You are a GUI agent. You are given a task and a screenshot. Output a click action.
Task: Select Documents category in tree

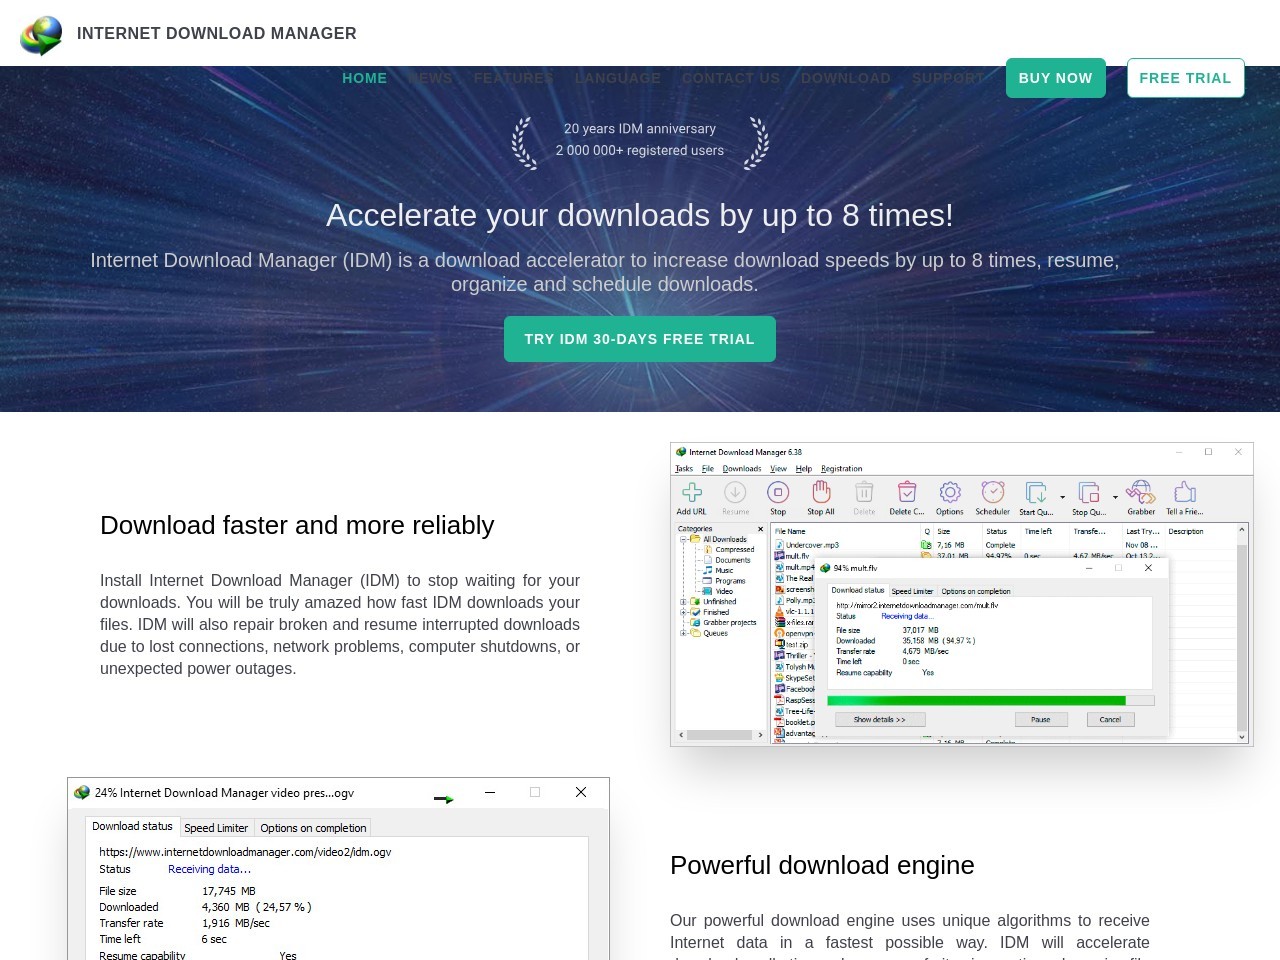(733, 560)
